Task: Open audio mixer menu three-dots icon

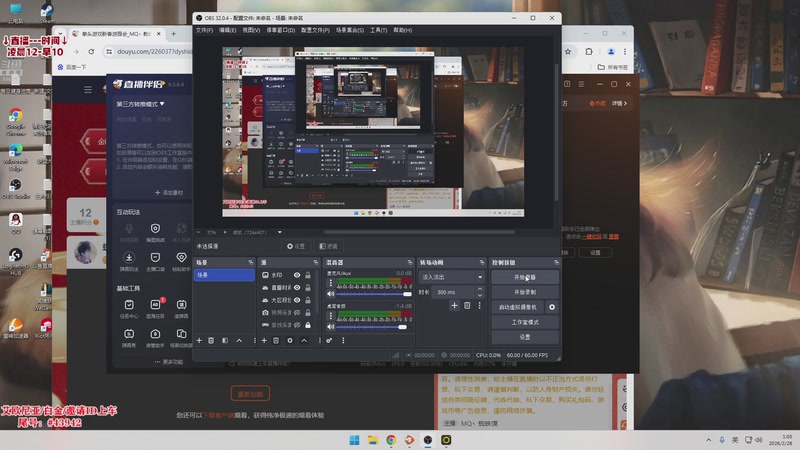Action: tap(343, 340)
